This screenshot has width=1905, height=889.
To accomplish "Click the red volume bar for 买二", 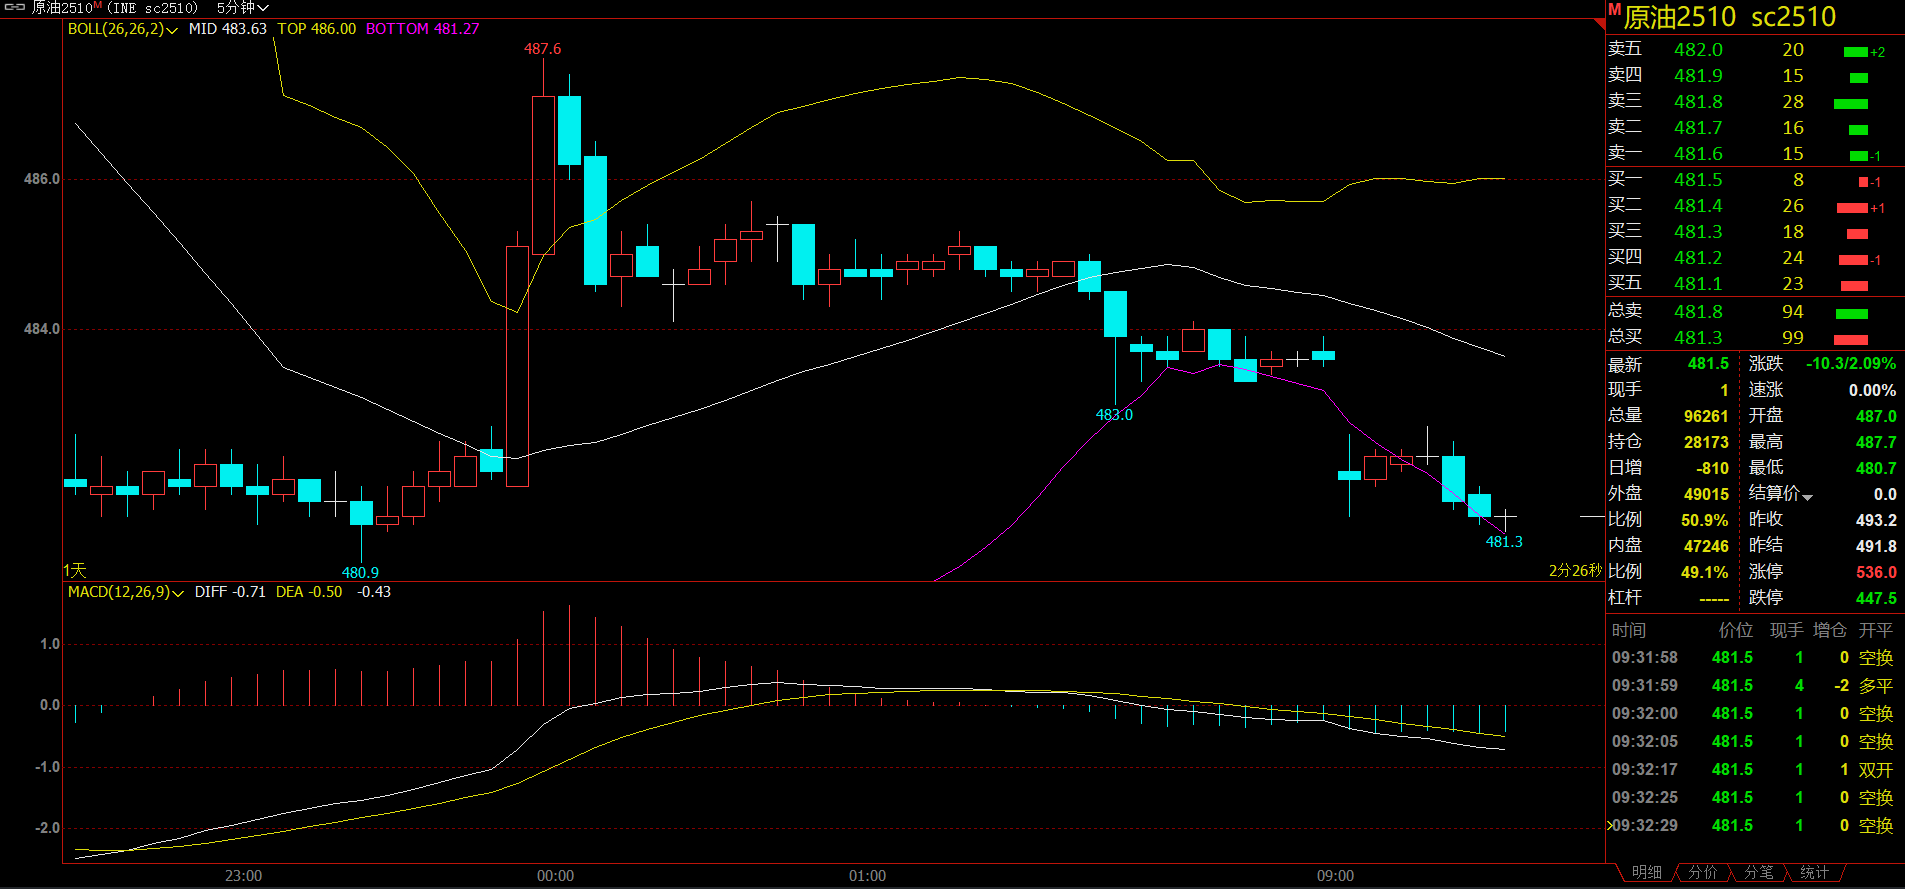I will [x=1852, y=208].
